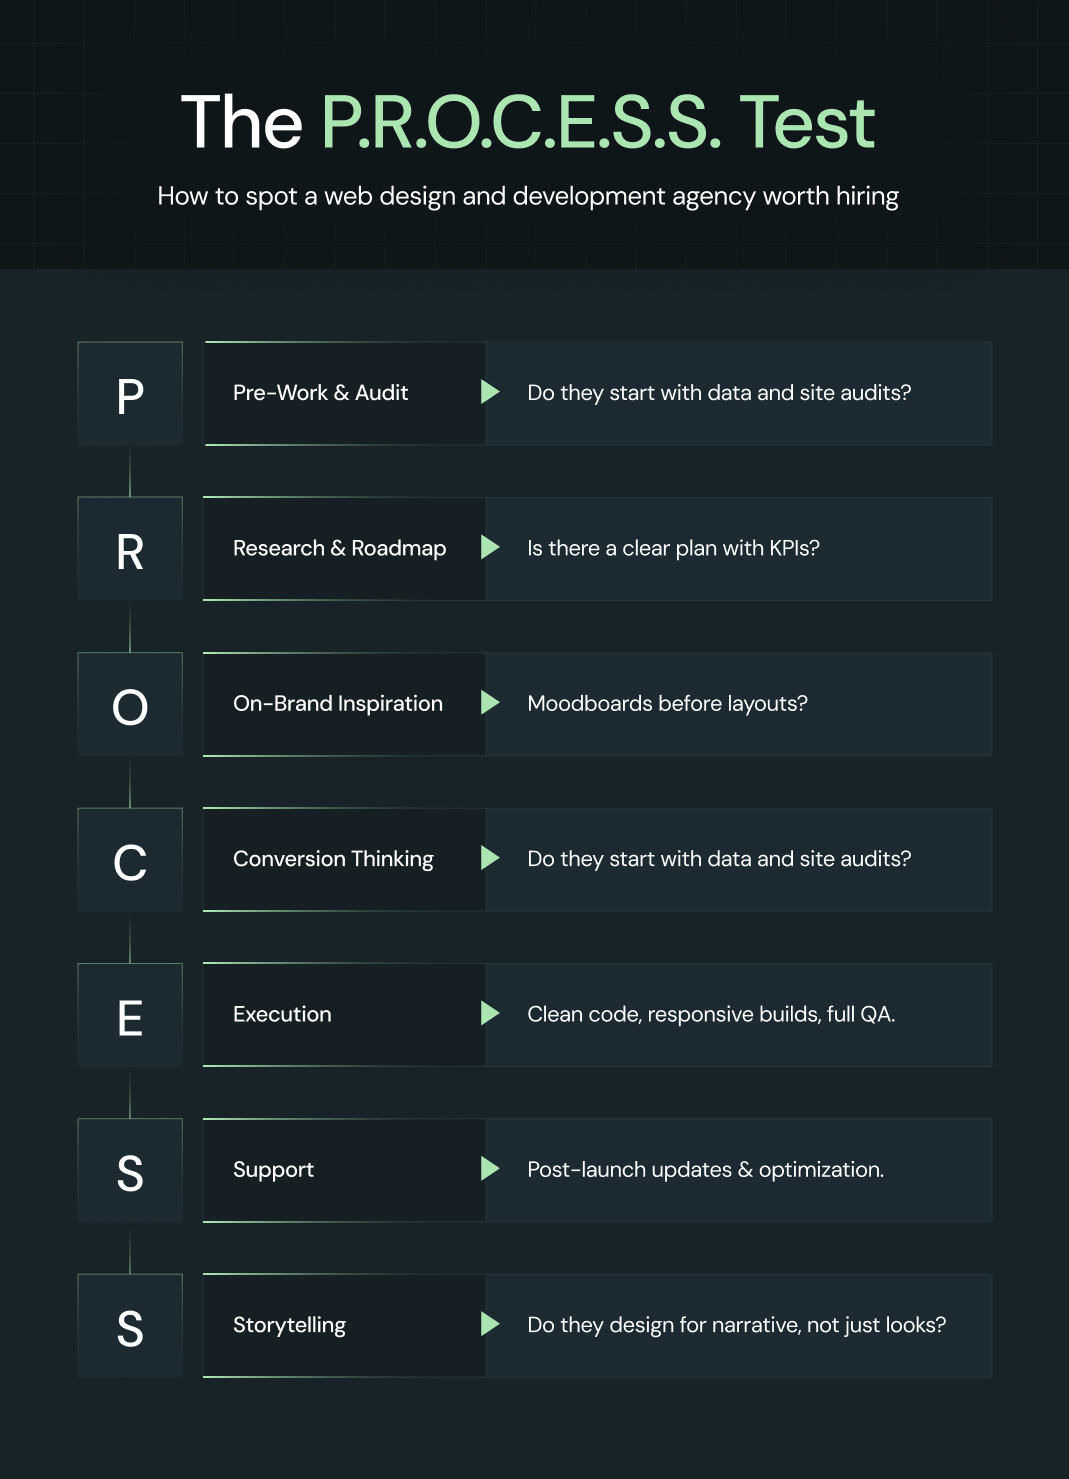The image size is (1069, 1479).
Task: Select the Pre-Work & Audit label
Action: 321,393
